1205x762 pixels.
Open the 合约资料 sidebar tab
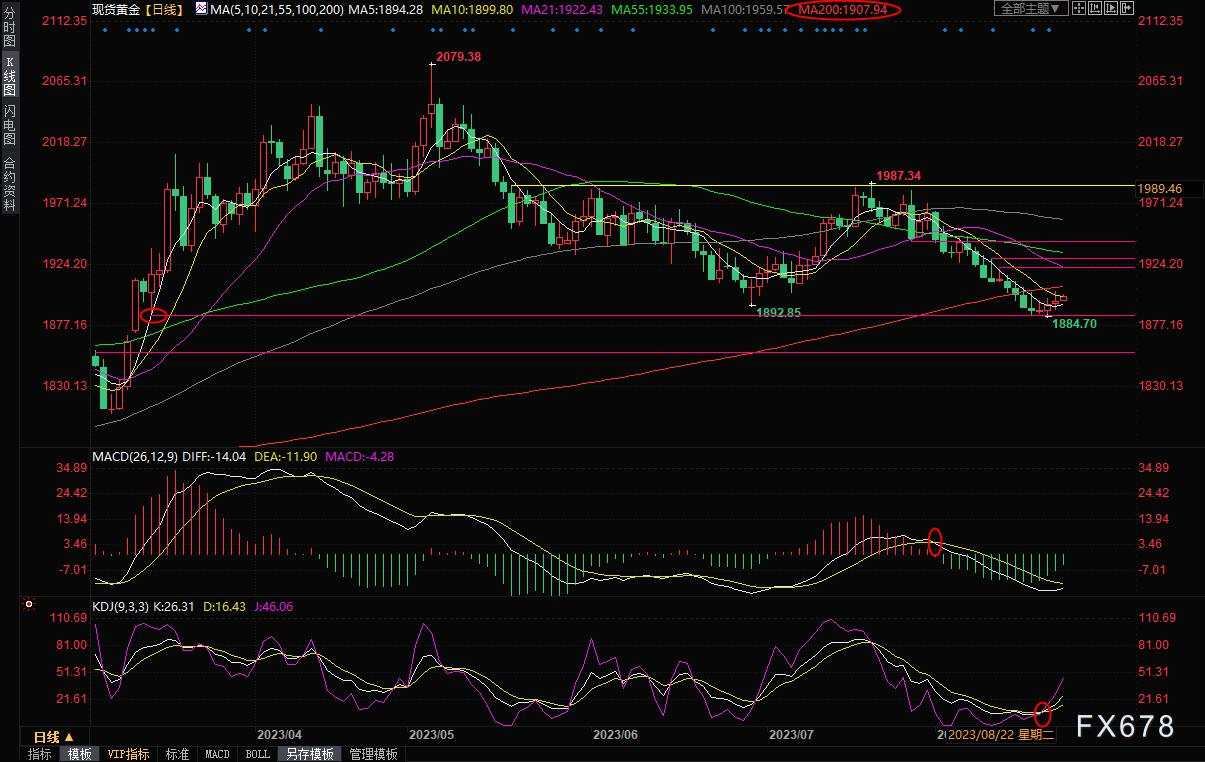[9, 182]
